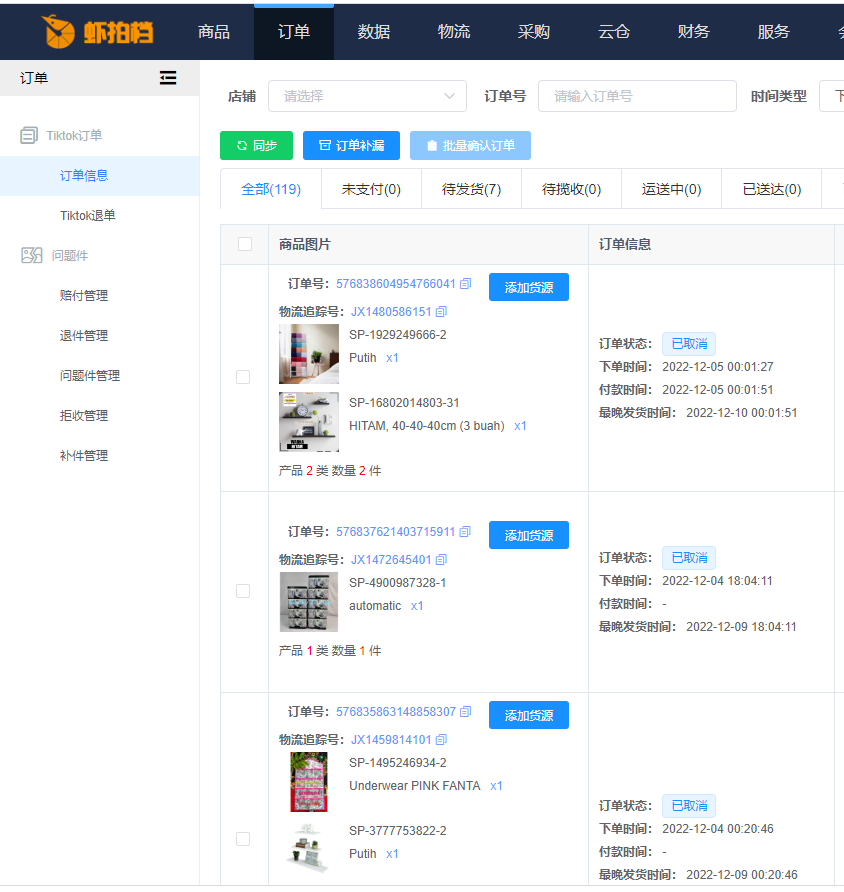Select checkbox for order 576835863148858307
The width and height of the screenshot is (844, 892).
(243, 839)
